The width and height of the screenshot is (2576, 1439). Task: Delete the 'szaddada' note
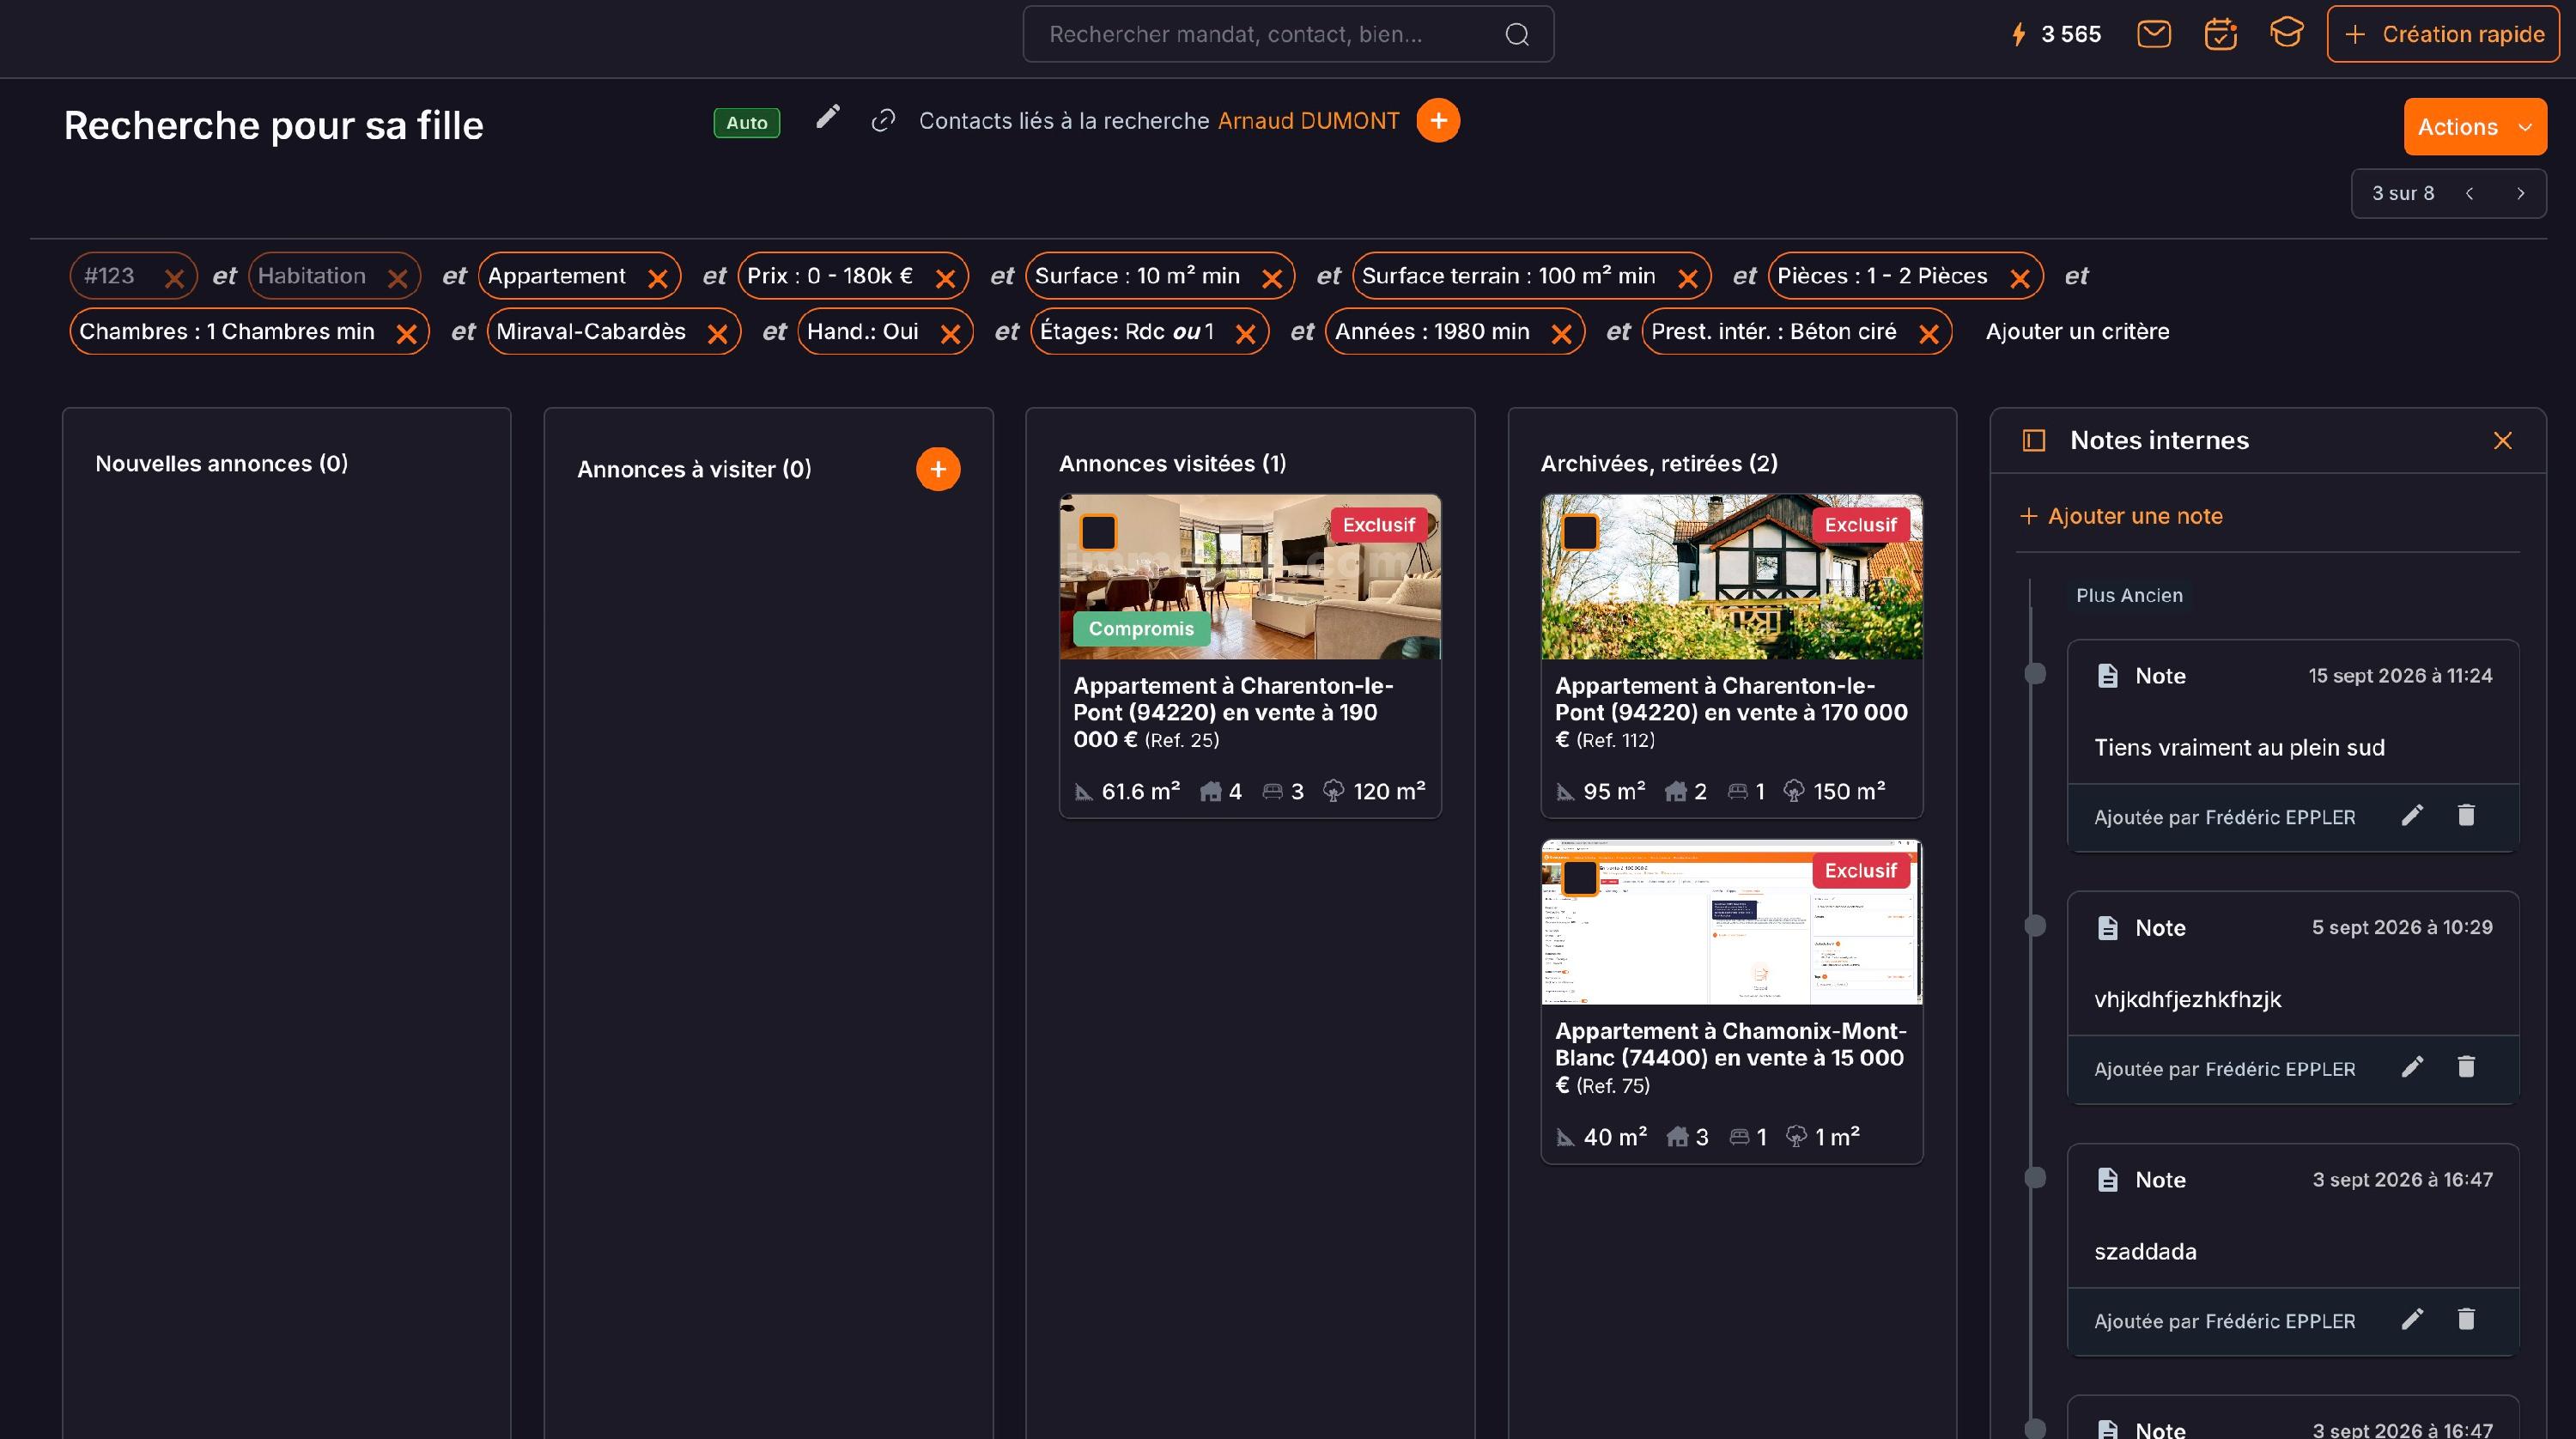pyautogui.click(x=2466, y=1320)
